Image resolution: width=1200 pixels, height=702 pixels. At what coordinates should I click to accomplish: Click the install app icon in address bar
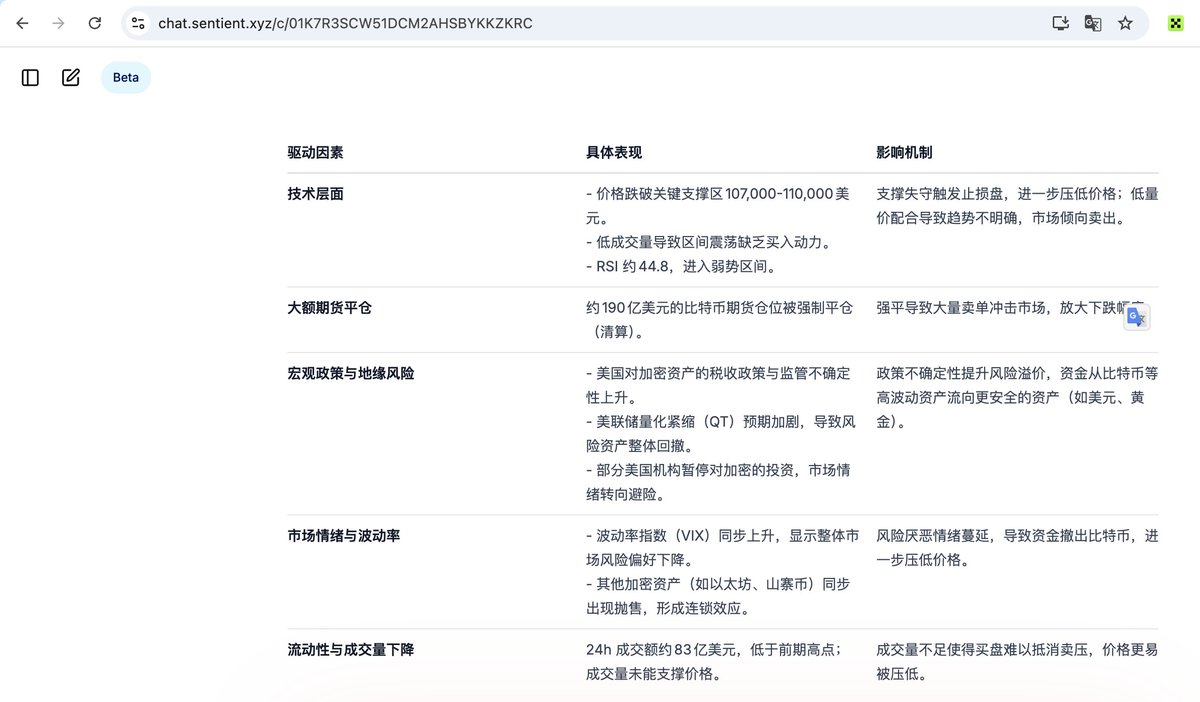click(x=1061, y=23)
